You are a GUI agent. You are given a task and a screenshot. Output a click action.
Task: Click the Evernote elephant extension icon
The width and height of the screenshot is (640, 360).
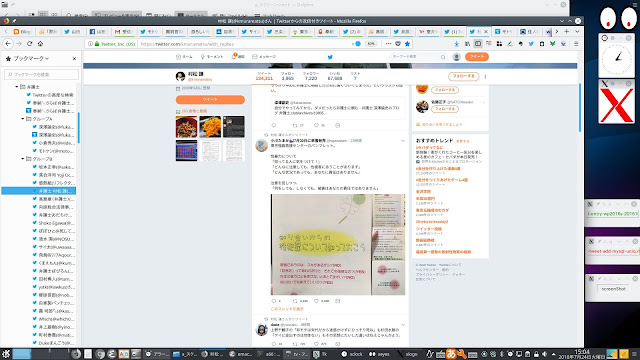click(520, 44)
